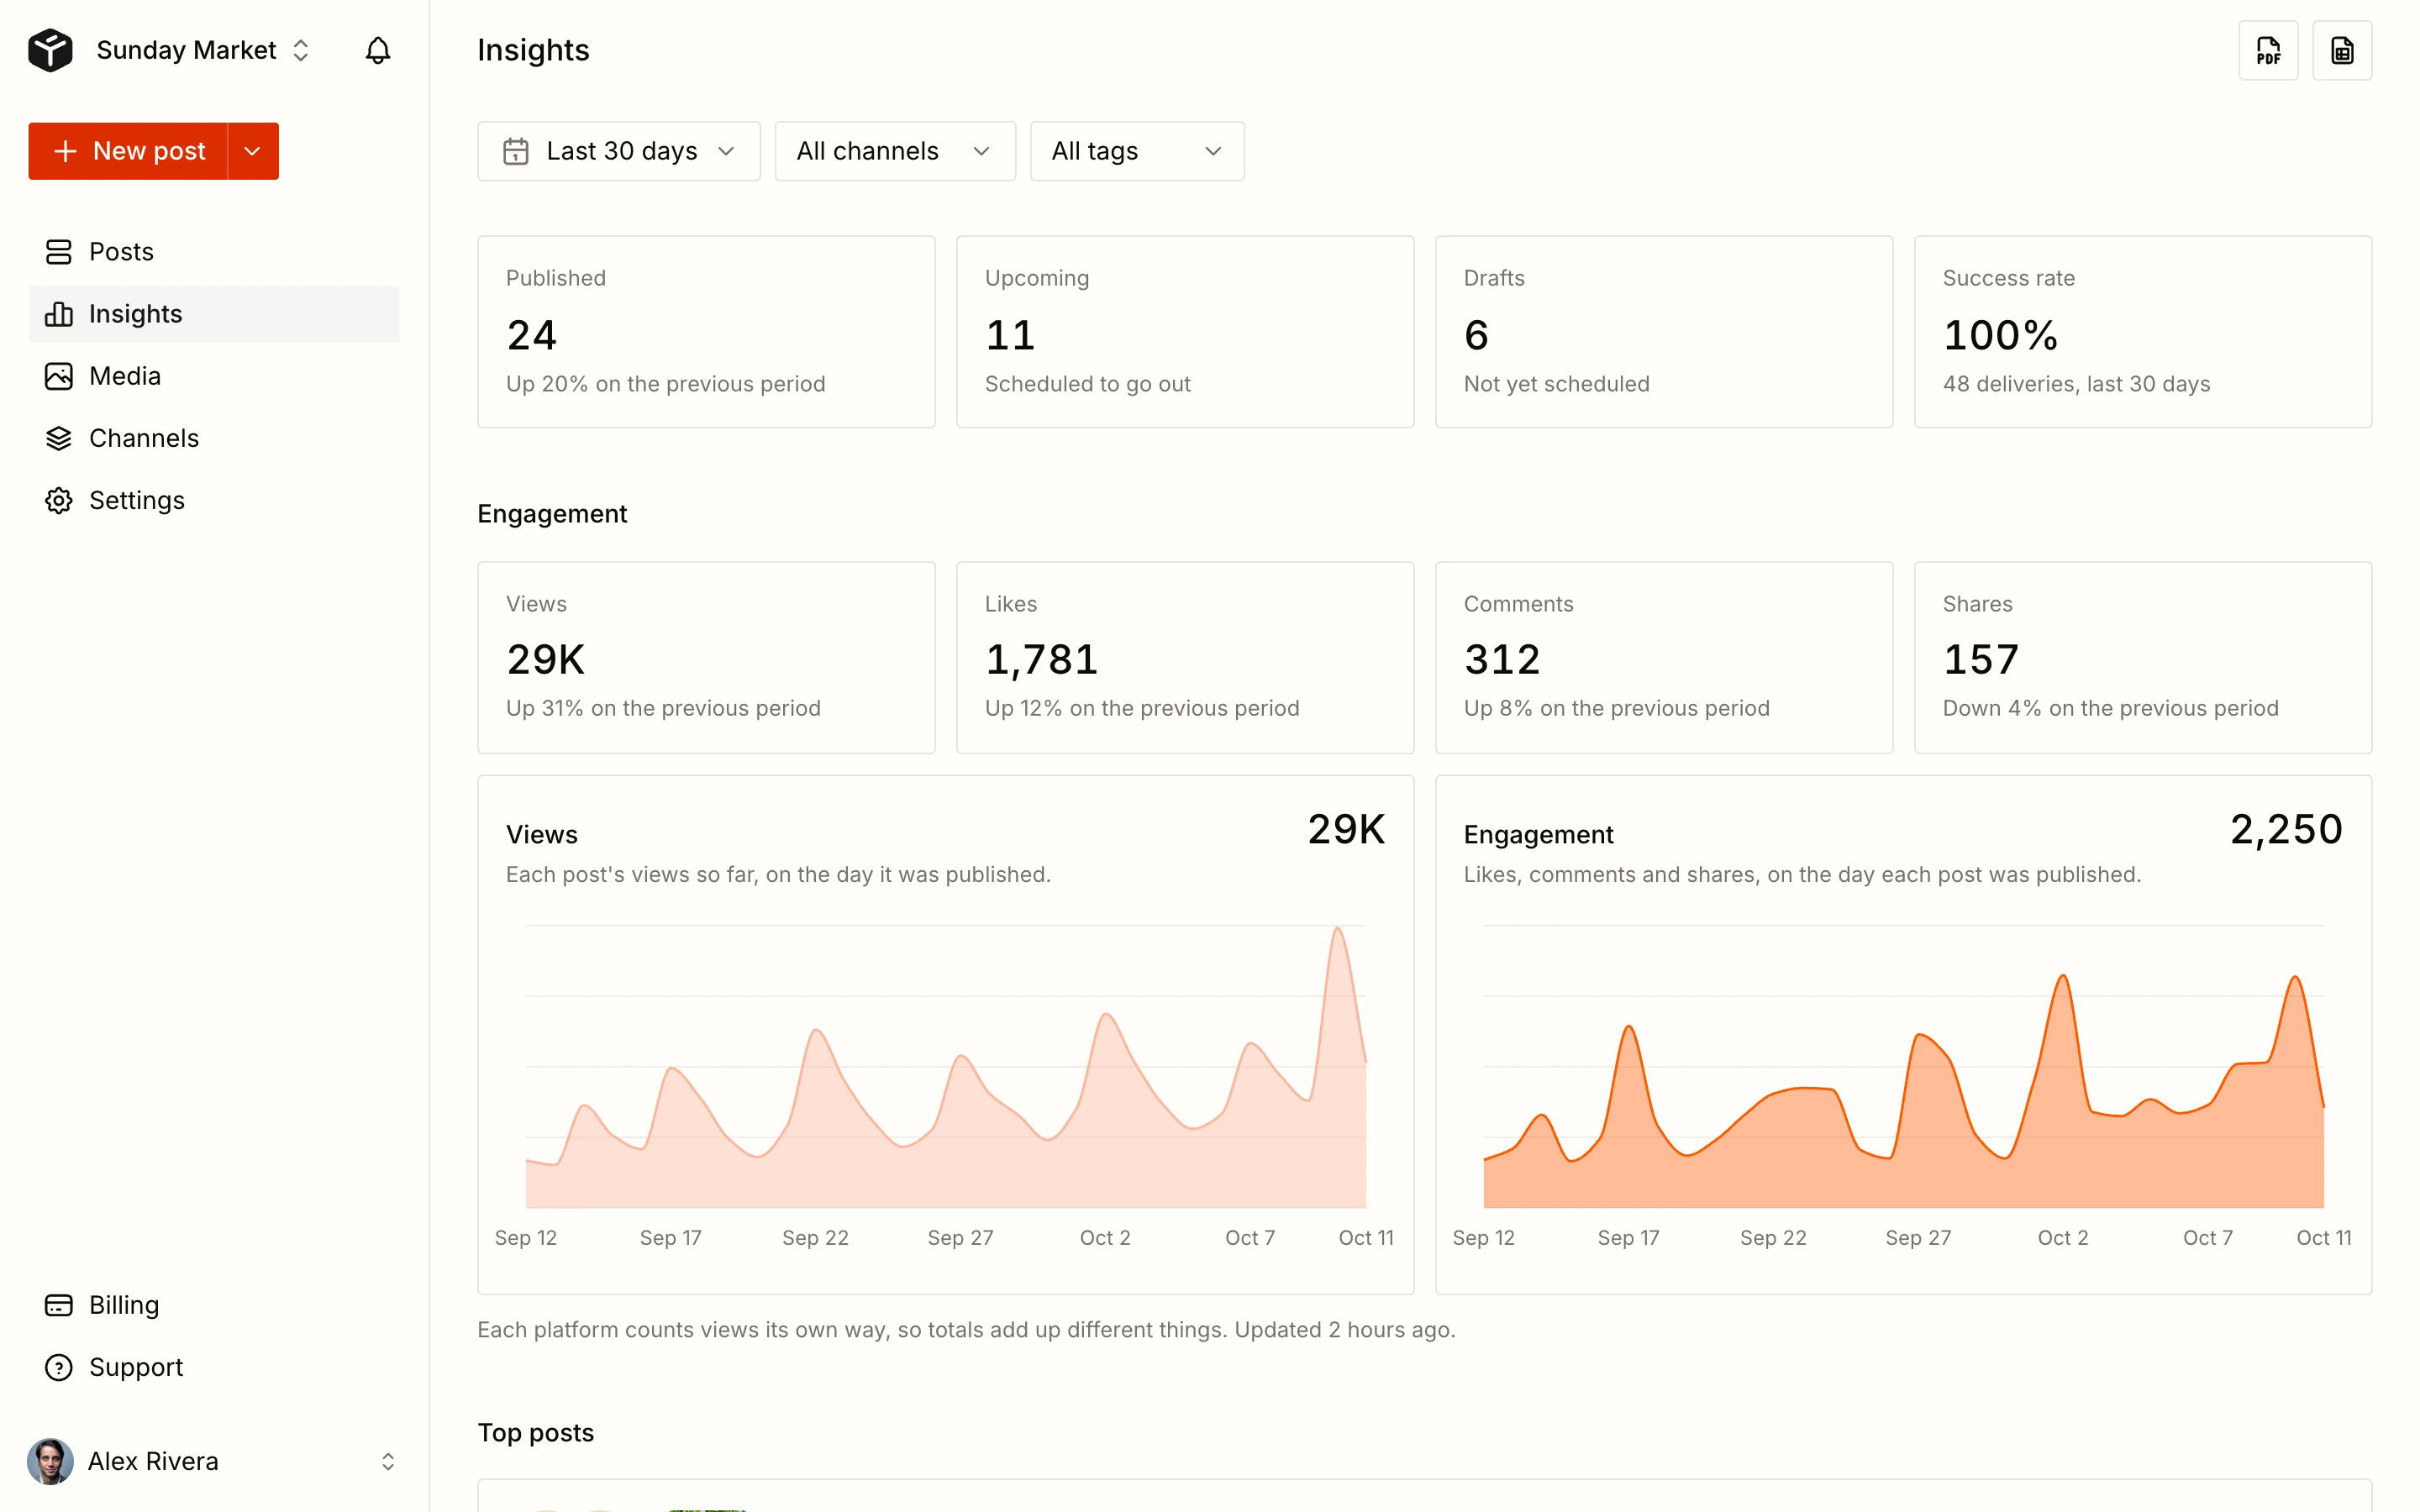Click the Posts sidebar icon

point(59,252)
